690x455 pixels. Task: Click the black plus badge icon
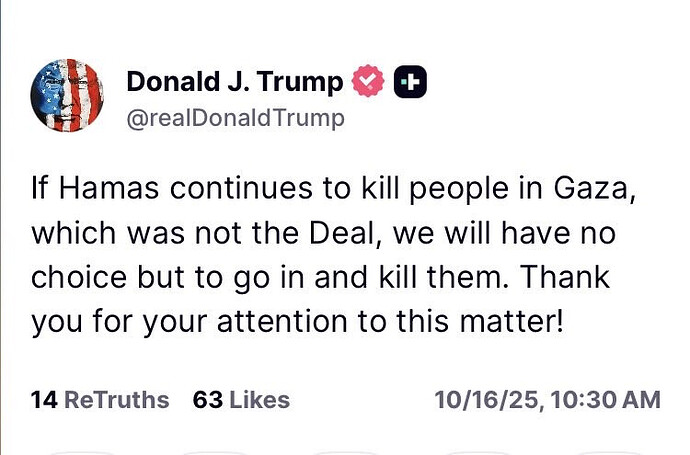pyautogui.click(x=410, y=82)
